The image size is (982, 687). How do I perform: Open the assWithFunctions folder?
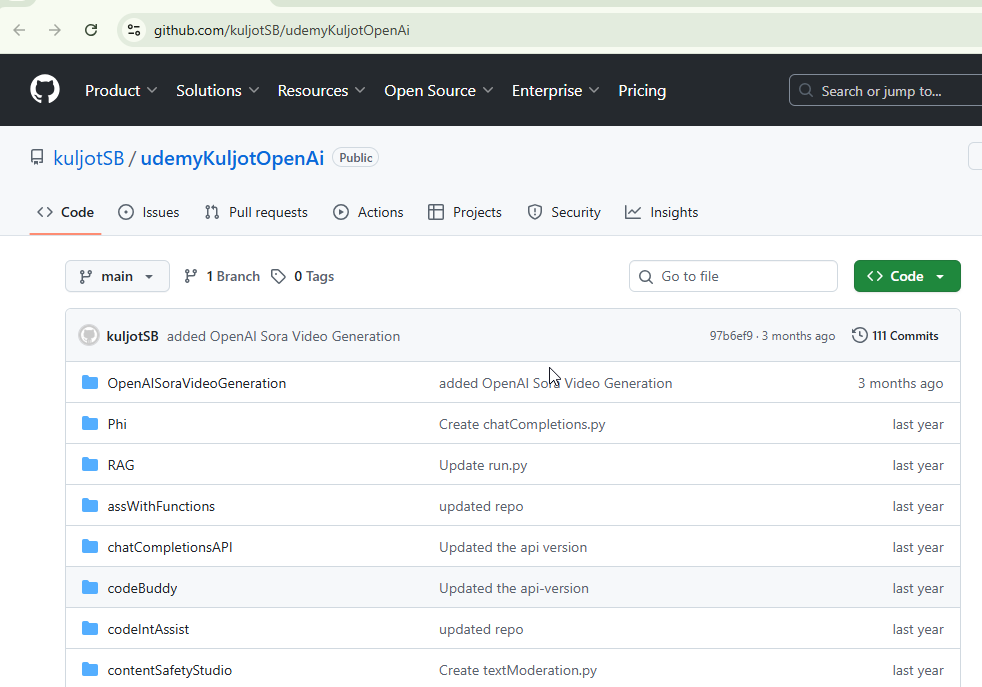pyautogui.click(x=161, y=506)
